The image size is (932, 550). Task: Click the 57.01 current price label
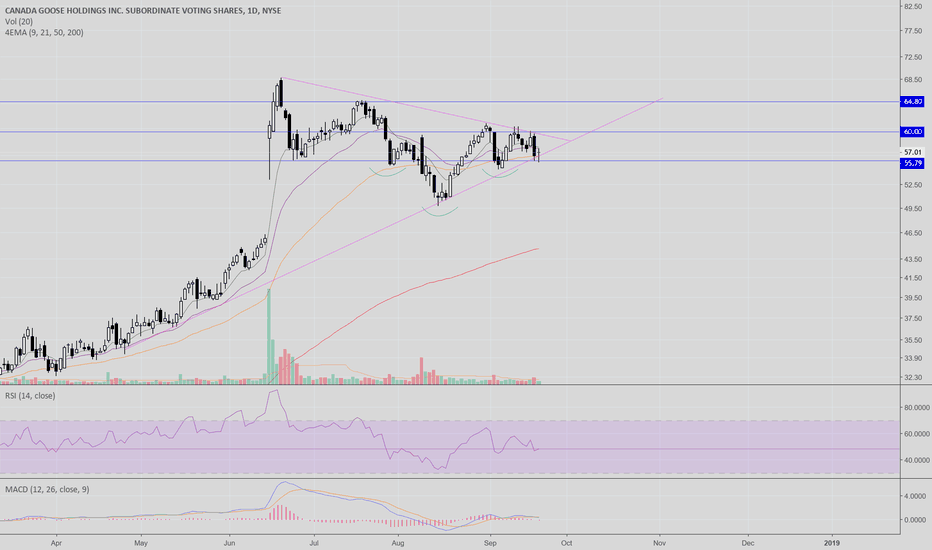coord(912,152)
